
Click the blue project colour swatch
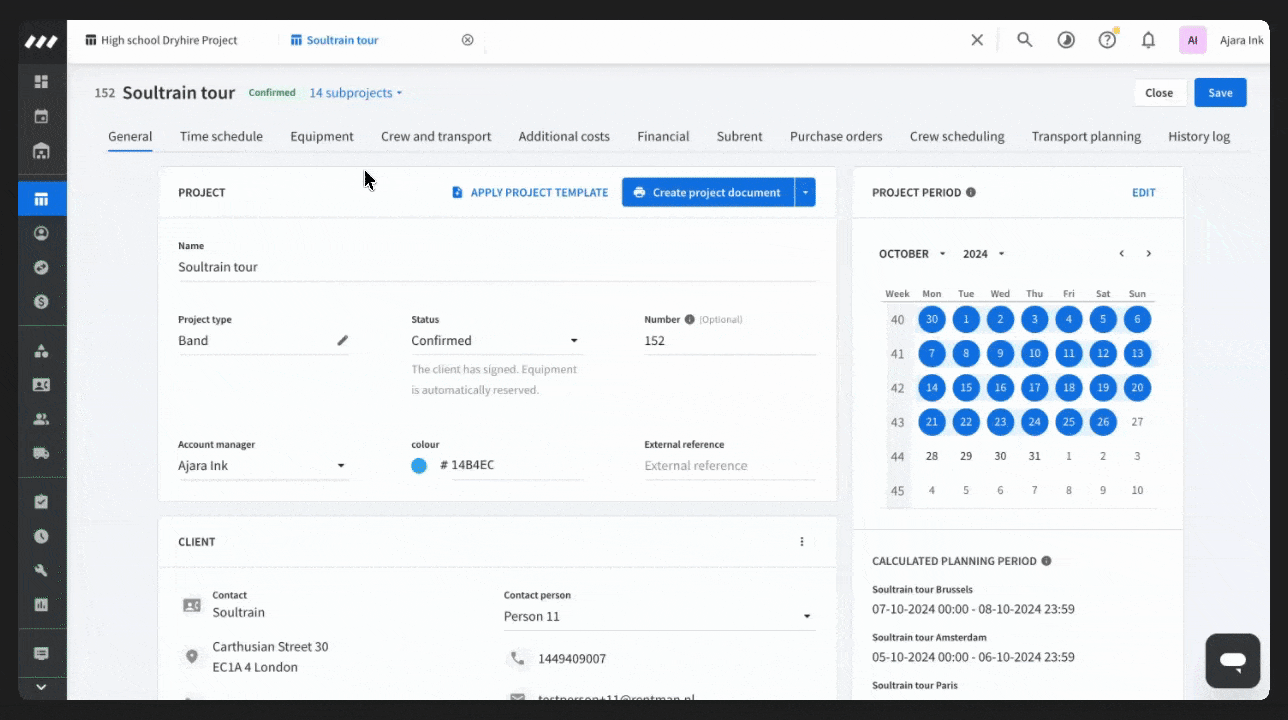(419, 466)
